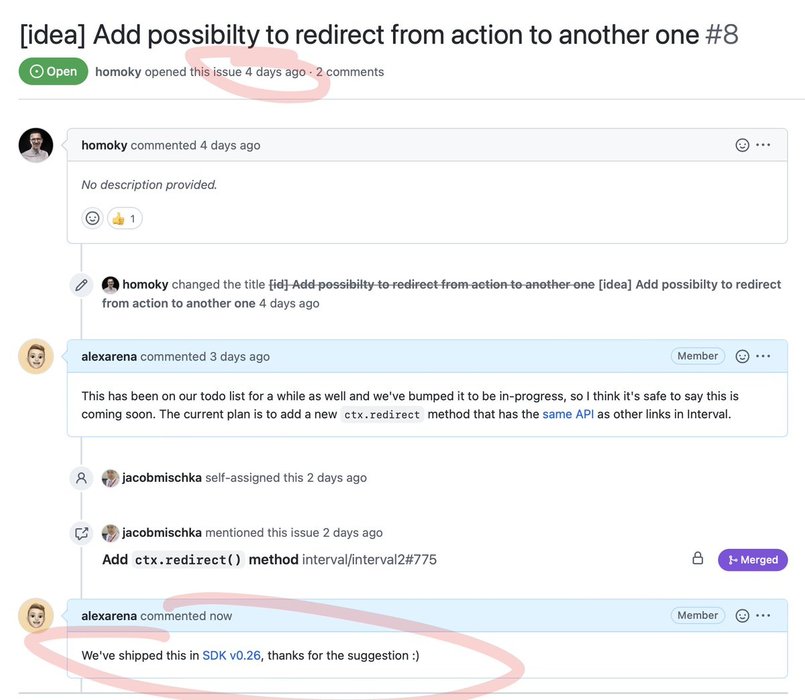Click homoky's avatar beside first comment
The height and width of the screenshot is (700, 805).
point(36,146)
